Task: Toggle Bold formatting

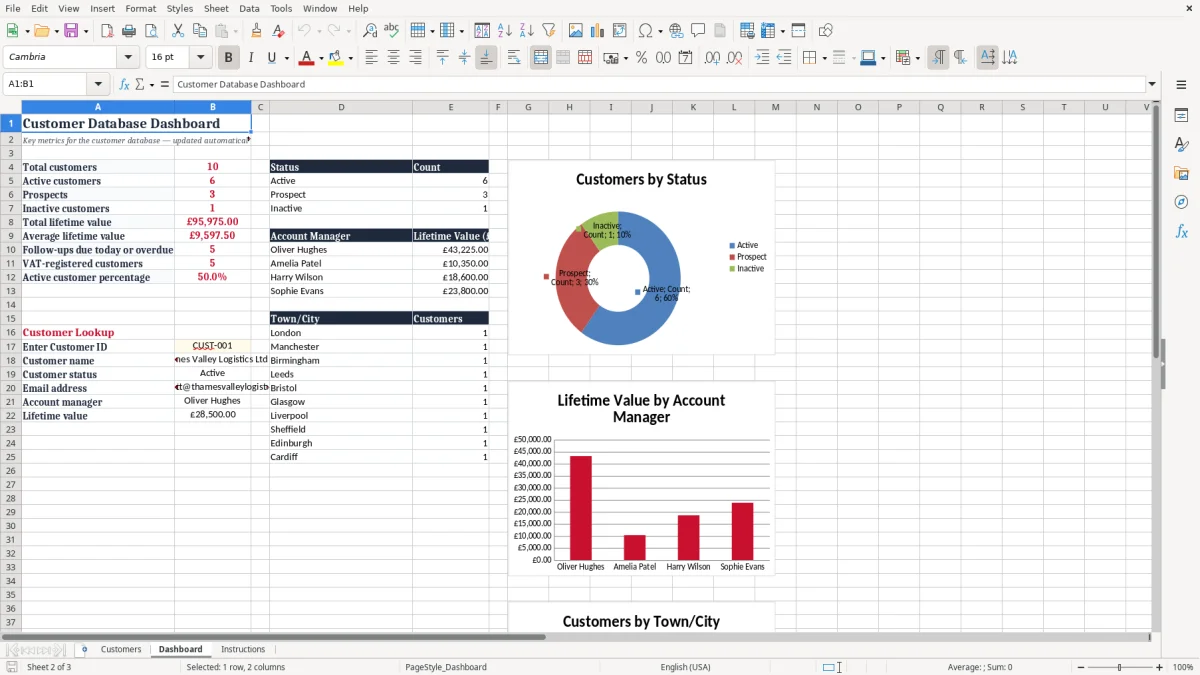Action: pos(229,58)
